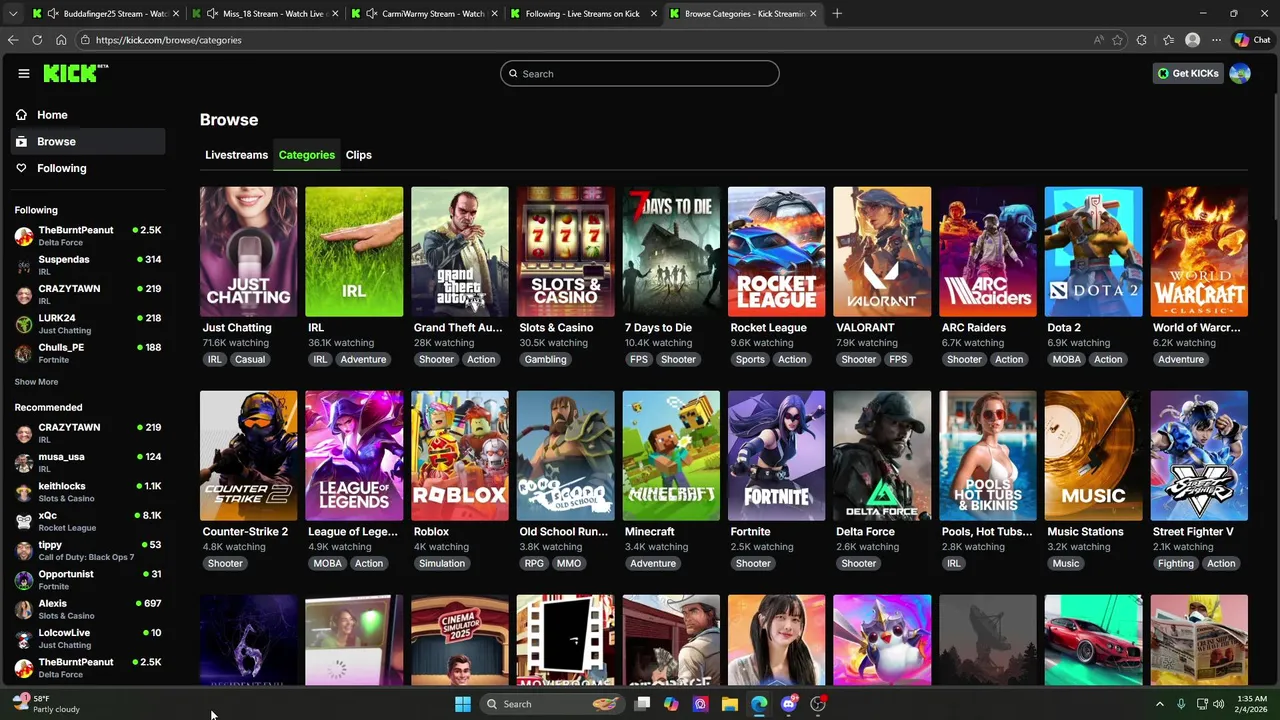The height and width of the screenshot is (720, 1280).
Task: Click the Following heart icon in sidebar
Action: tap(21, 168)
